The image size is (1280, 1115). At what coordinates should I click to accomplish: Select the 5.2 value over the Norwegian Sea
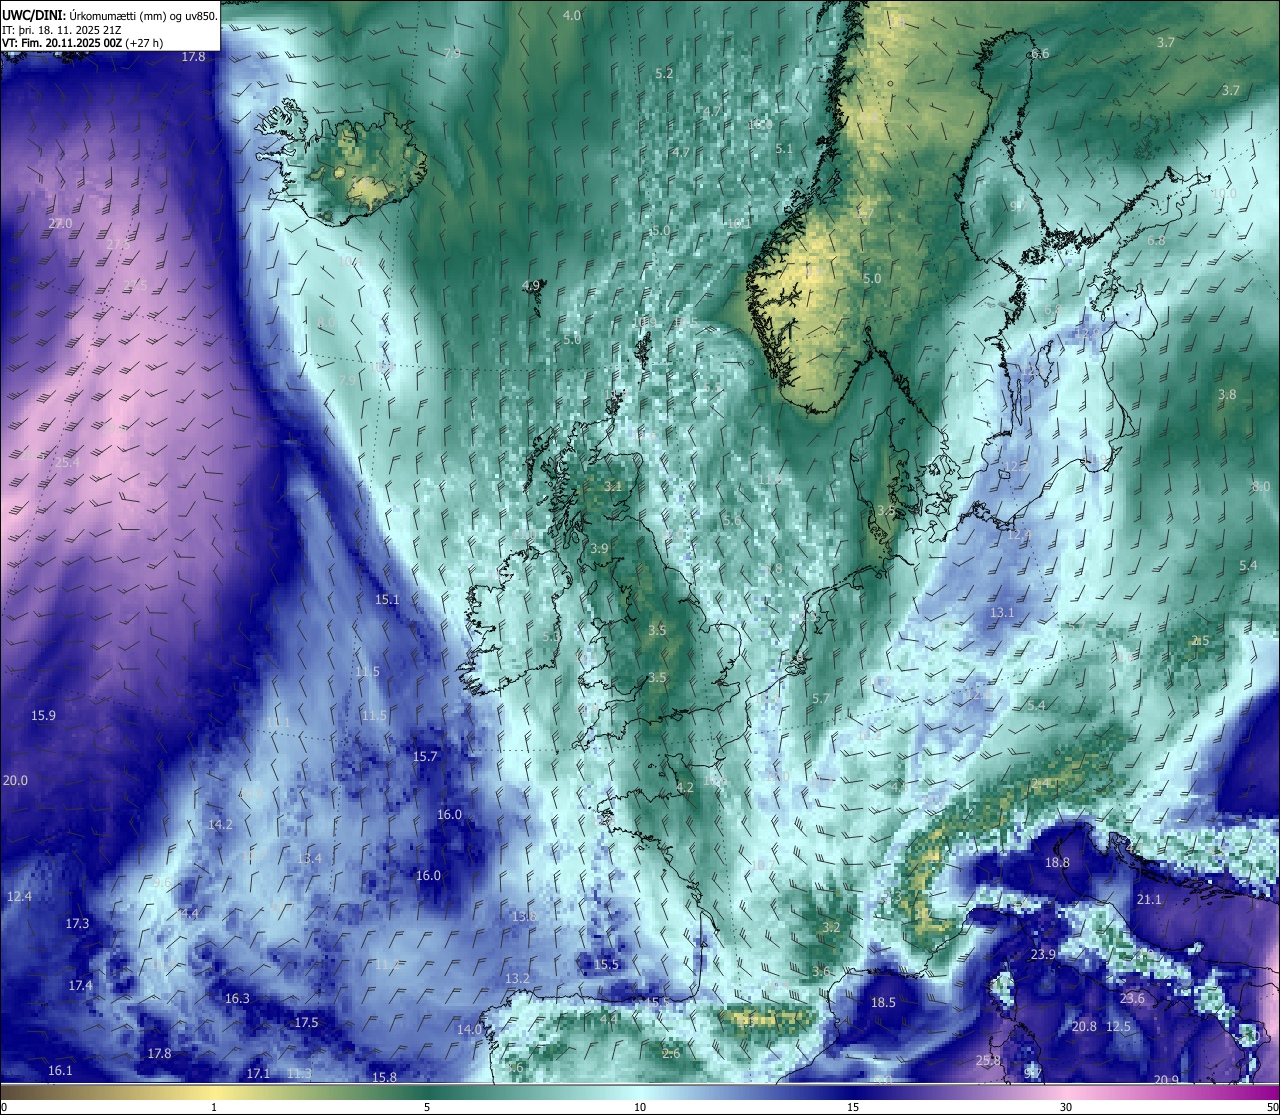664,73
